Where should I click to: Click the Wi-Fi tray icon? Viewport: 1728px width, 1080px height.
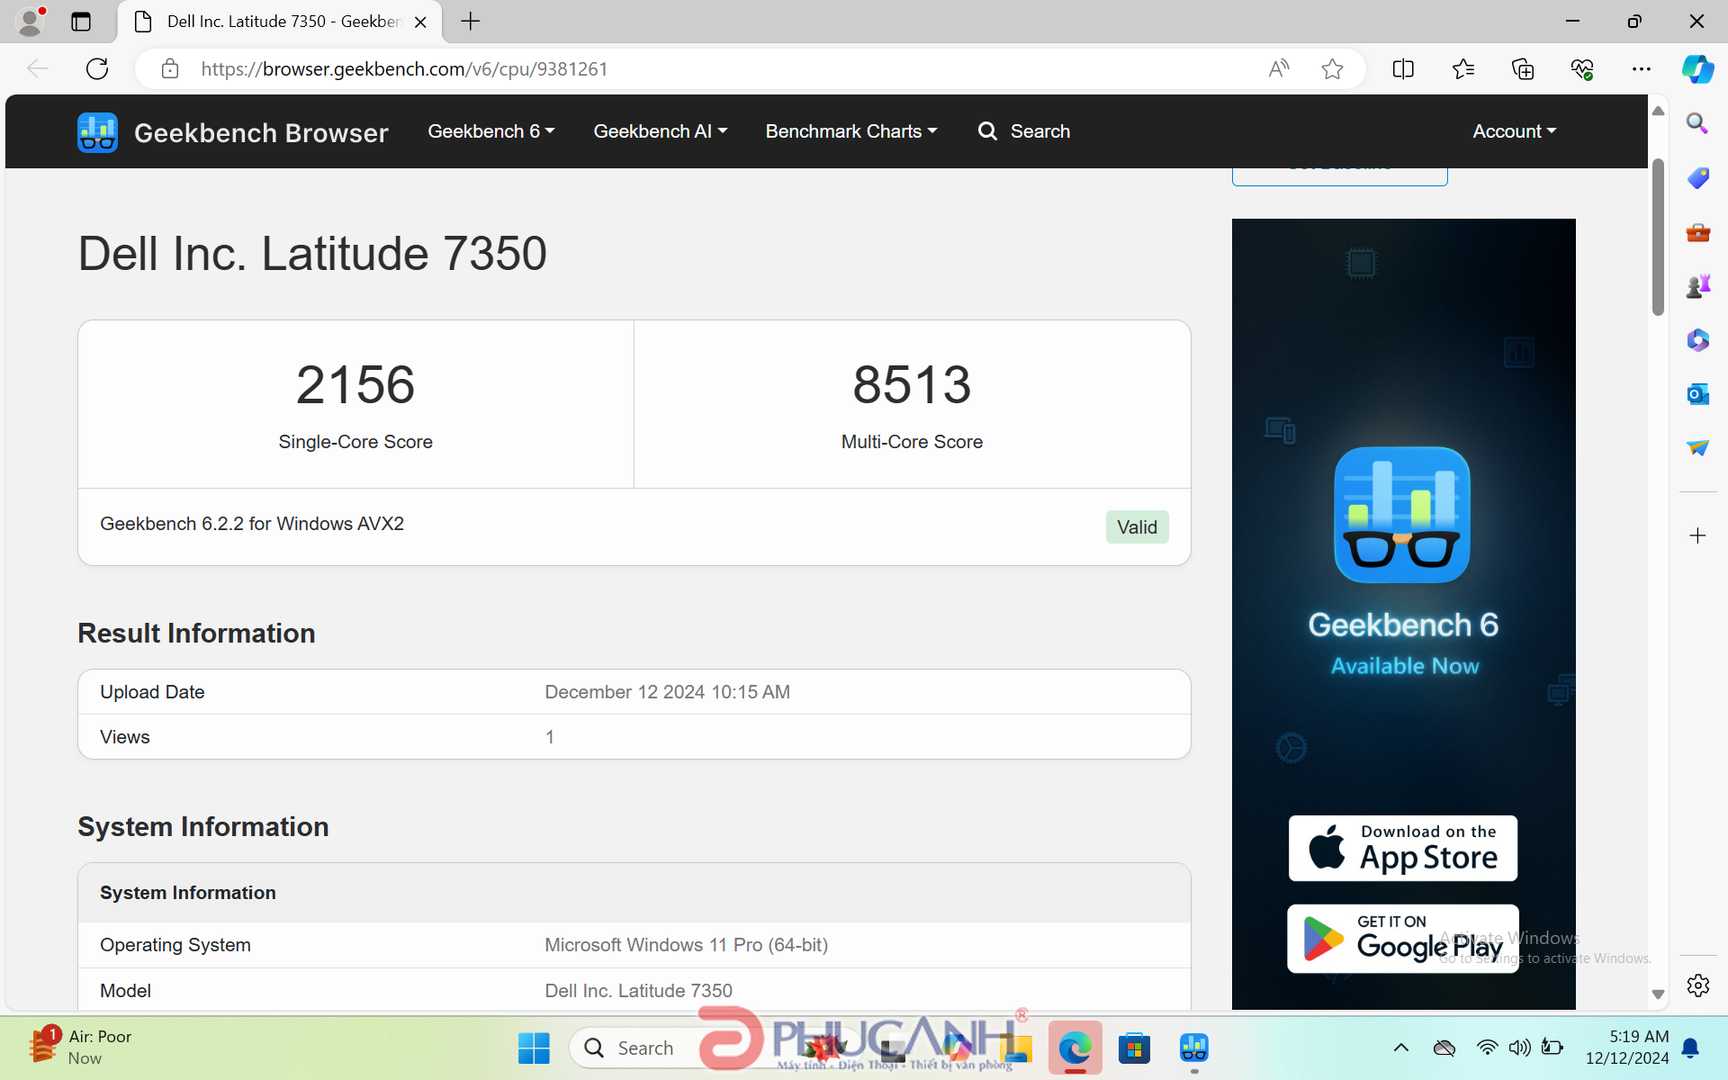click(x=1487, y=1048)
